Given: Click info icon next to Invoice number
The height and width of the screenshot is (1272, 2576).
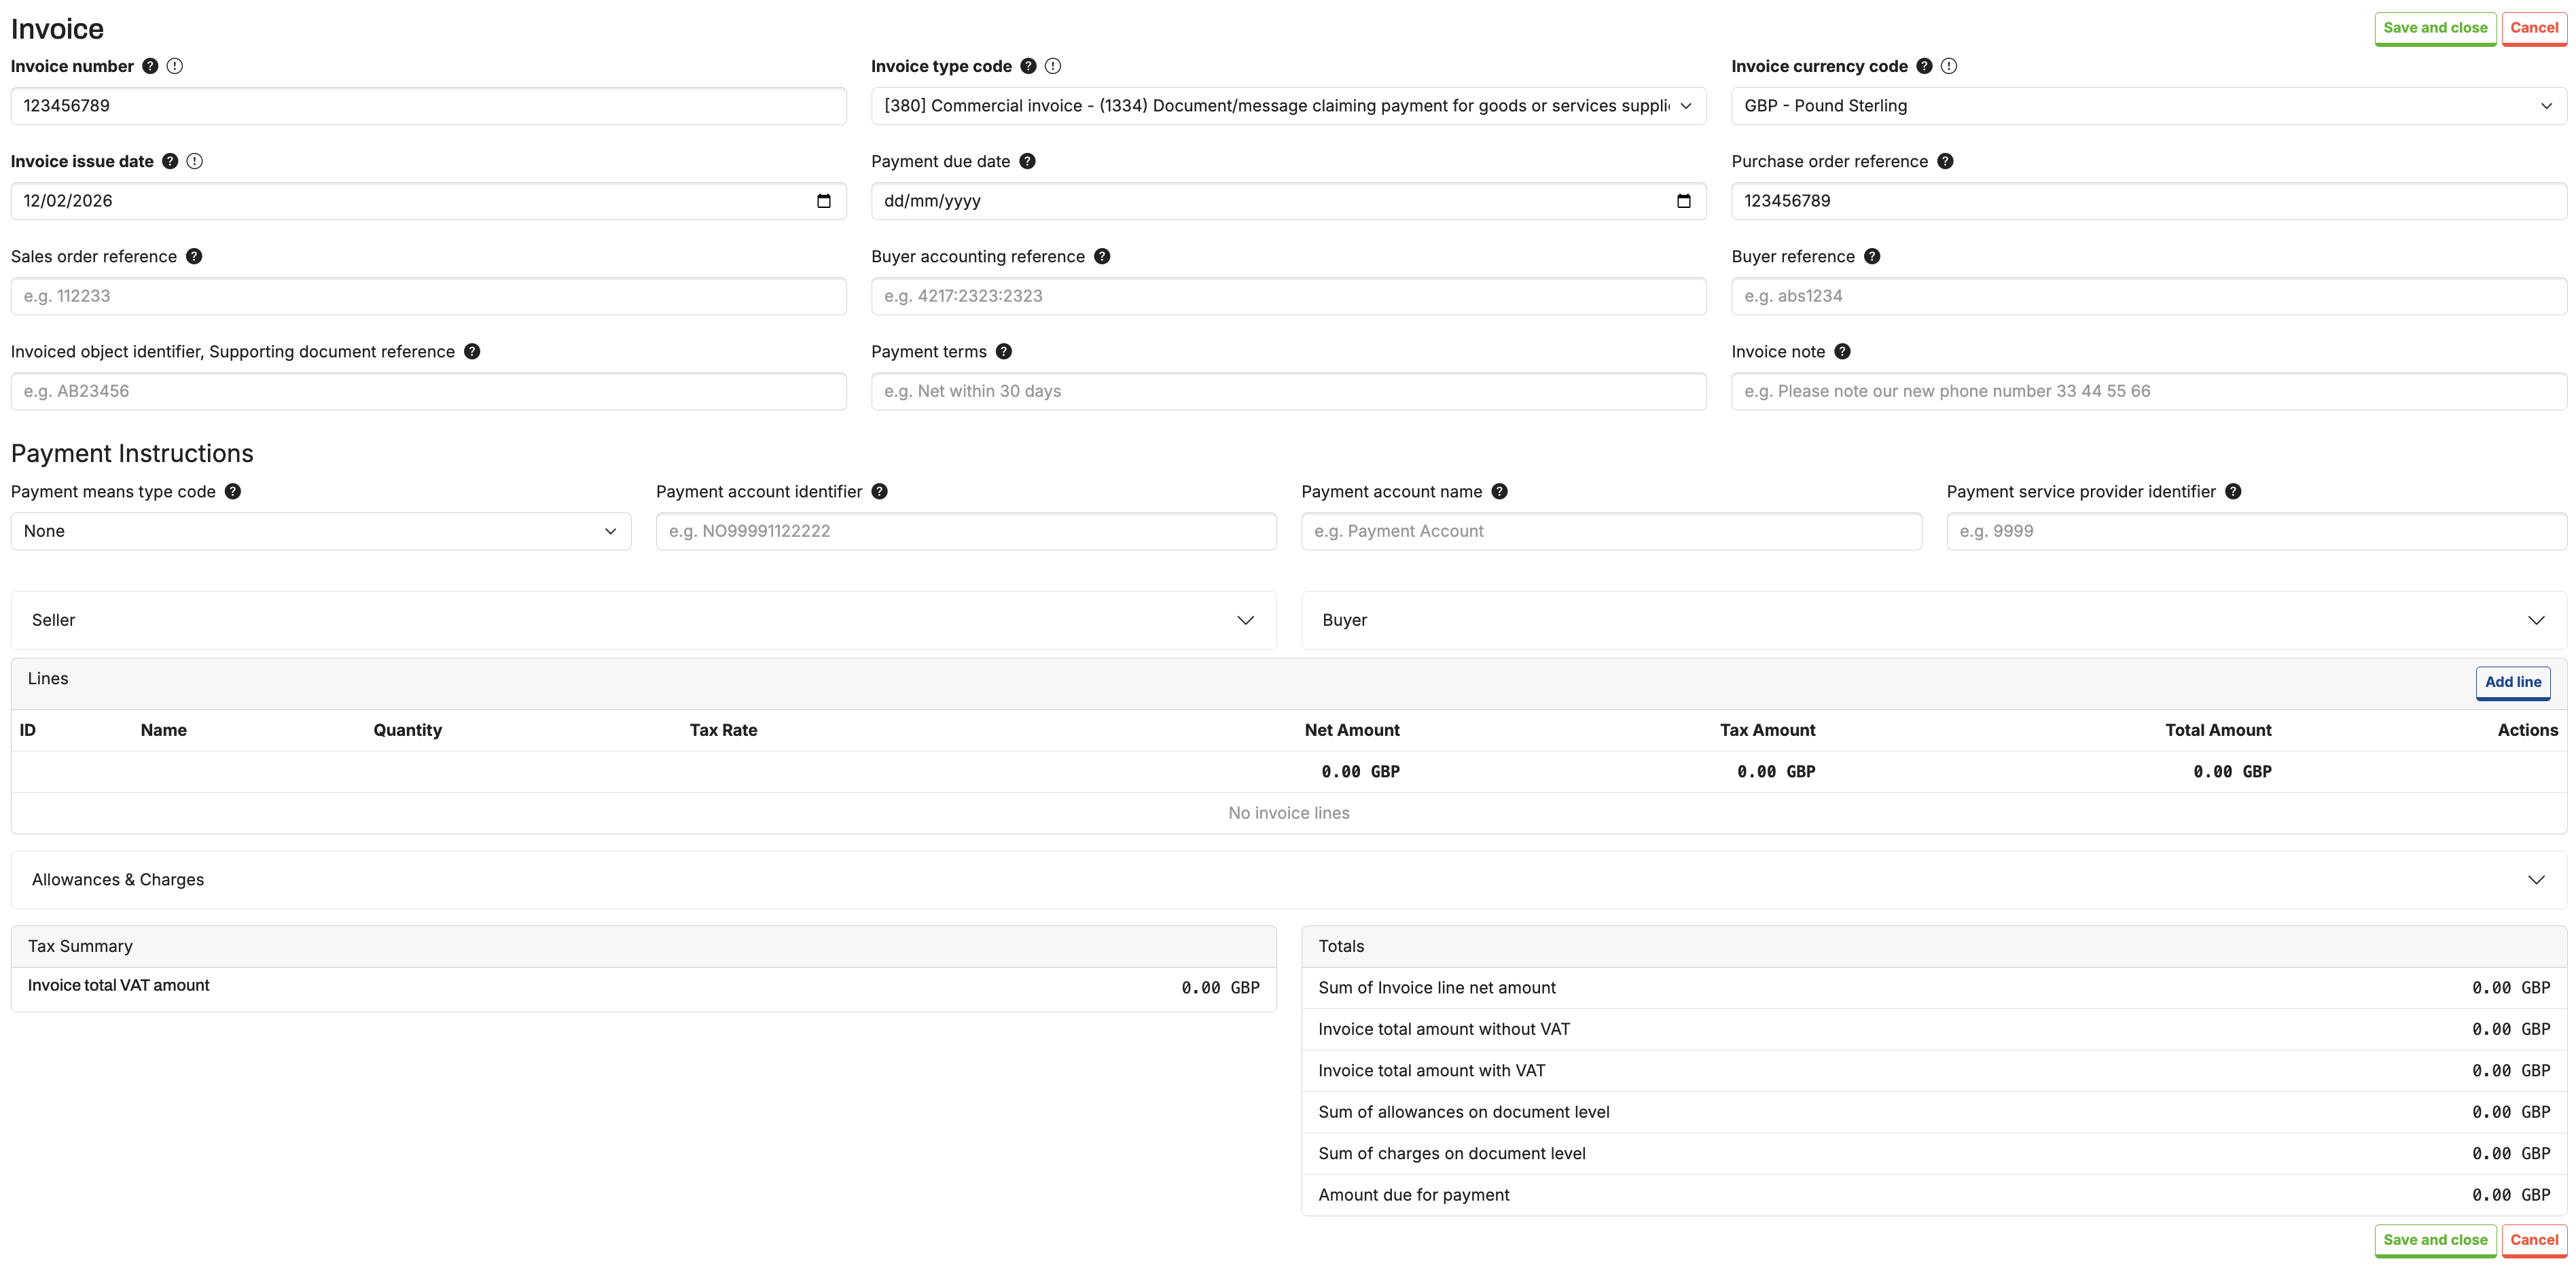Looking at the screenshot, I should (x=175, y=66).
